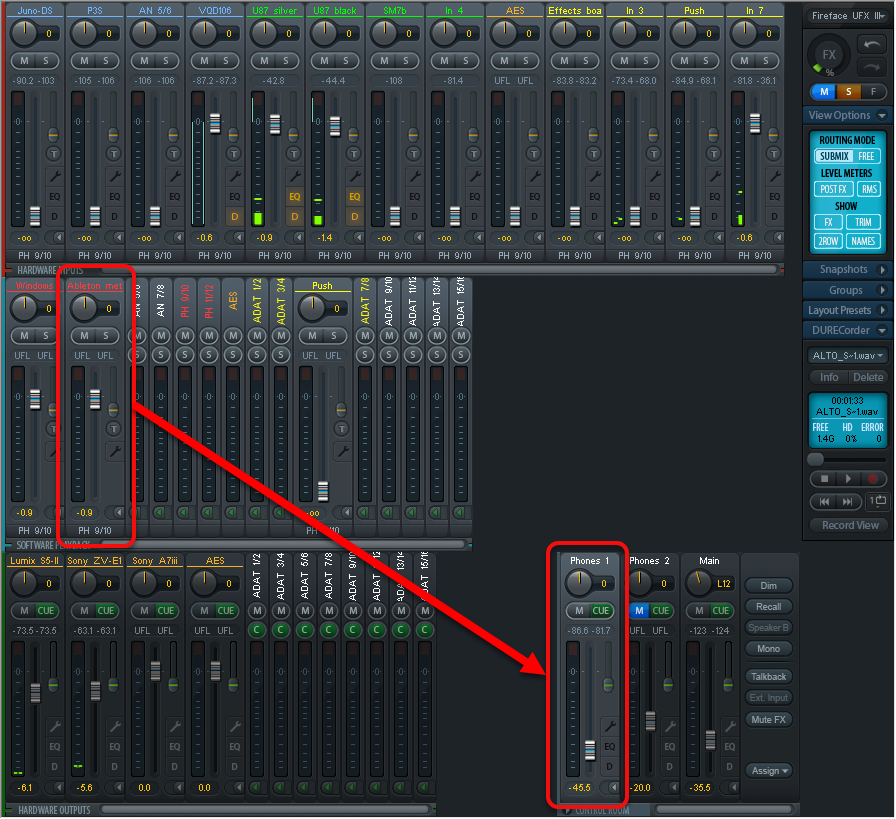Click the T trim icon on P3S channel
The width and height of the screenshot is (896, 819).
114,154
